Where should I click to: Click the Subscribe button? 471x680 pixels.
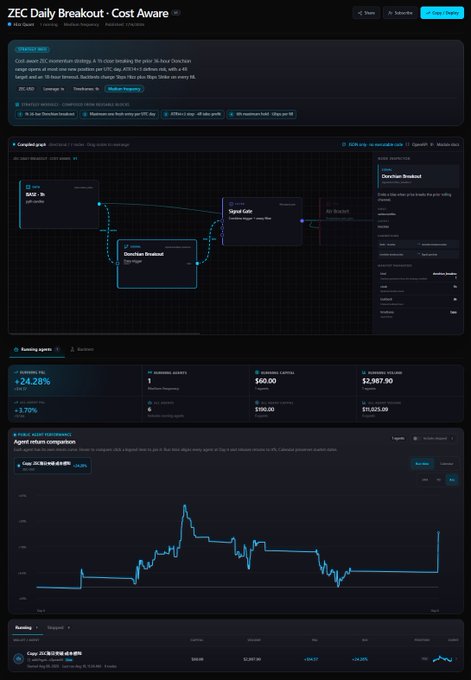click(x=400, y=13)
